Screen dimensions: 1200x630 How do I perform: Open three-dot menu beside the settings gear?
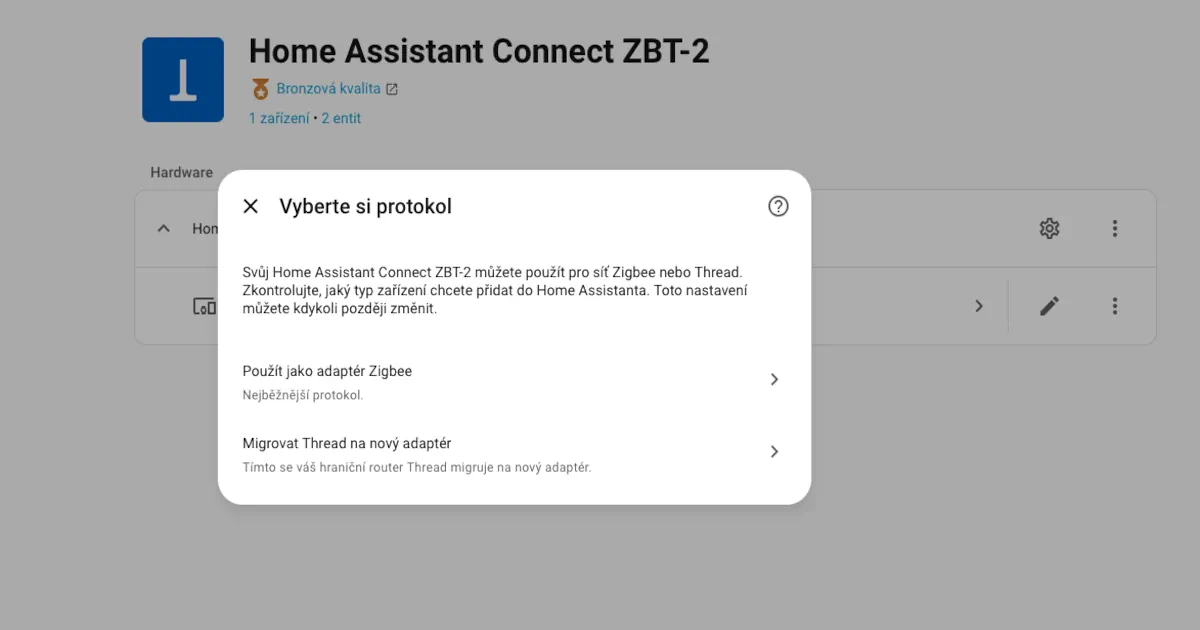1115,229
